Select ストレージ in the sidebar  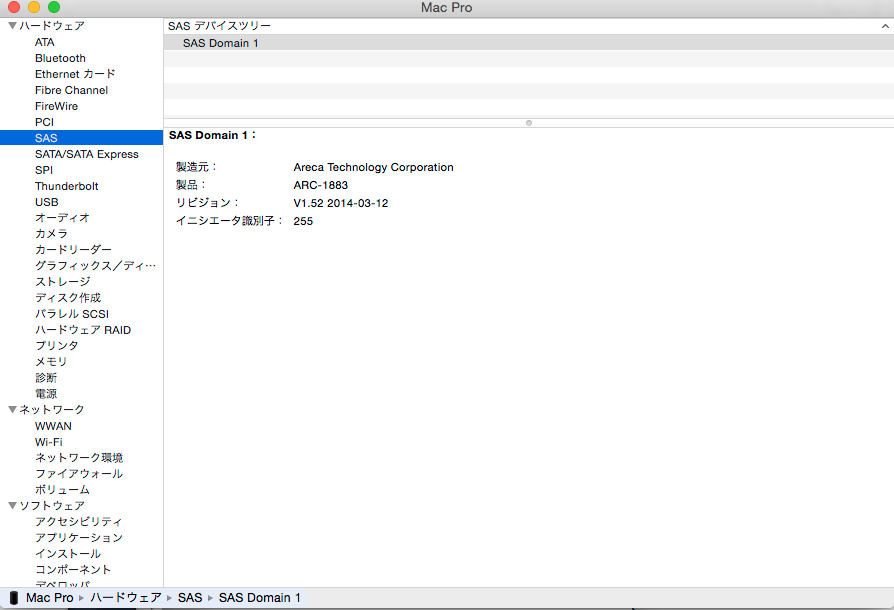pos(63,282)
